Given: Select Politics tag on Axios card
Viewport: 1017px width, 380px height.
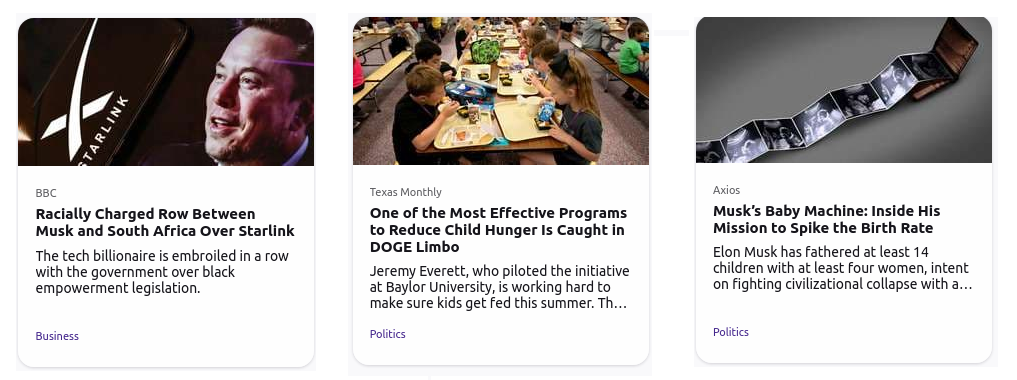Looking at the screenshot, I should 731,332.
